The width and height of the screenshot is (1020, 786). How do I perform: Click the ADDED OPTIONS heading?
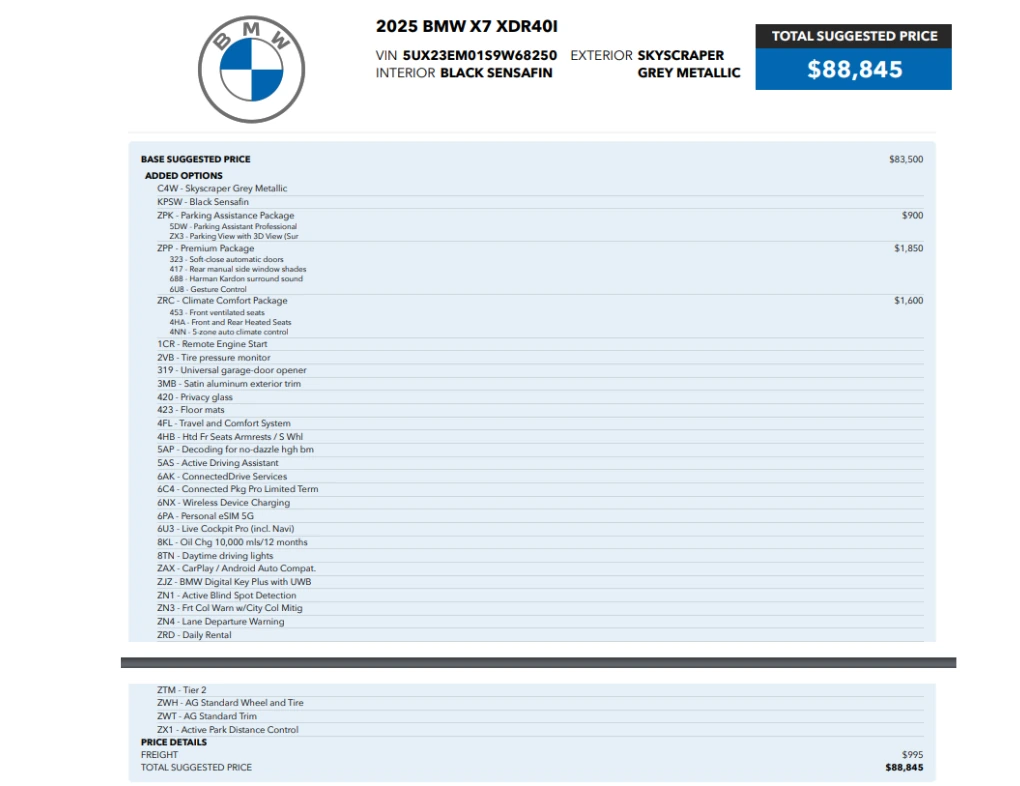(183, 176)
